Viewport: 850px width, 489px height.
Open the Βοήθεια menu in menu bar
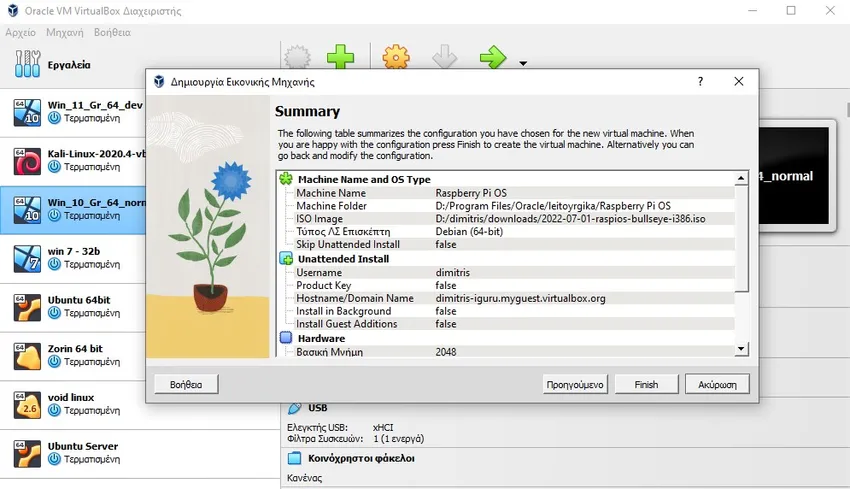pyautogui.click(x=112, y=33)
